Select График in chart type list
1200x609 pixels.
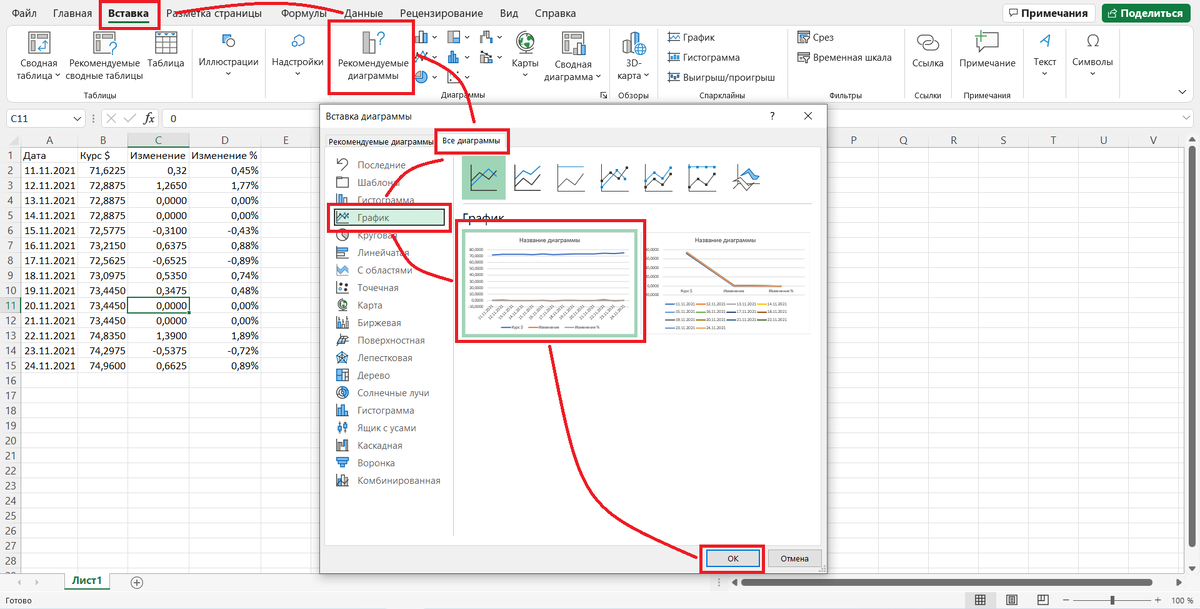coord(389,217)
